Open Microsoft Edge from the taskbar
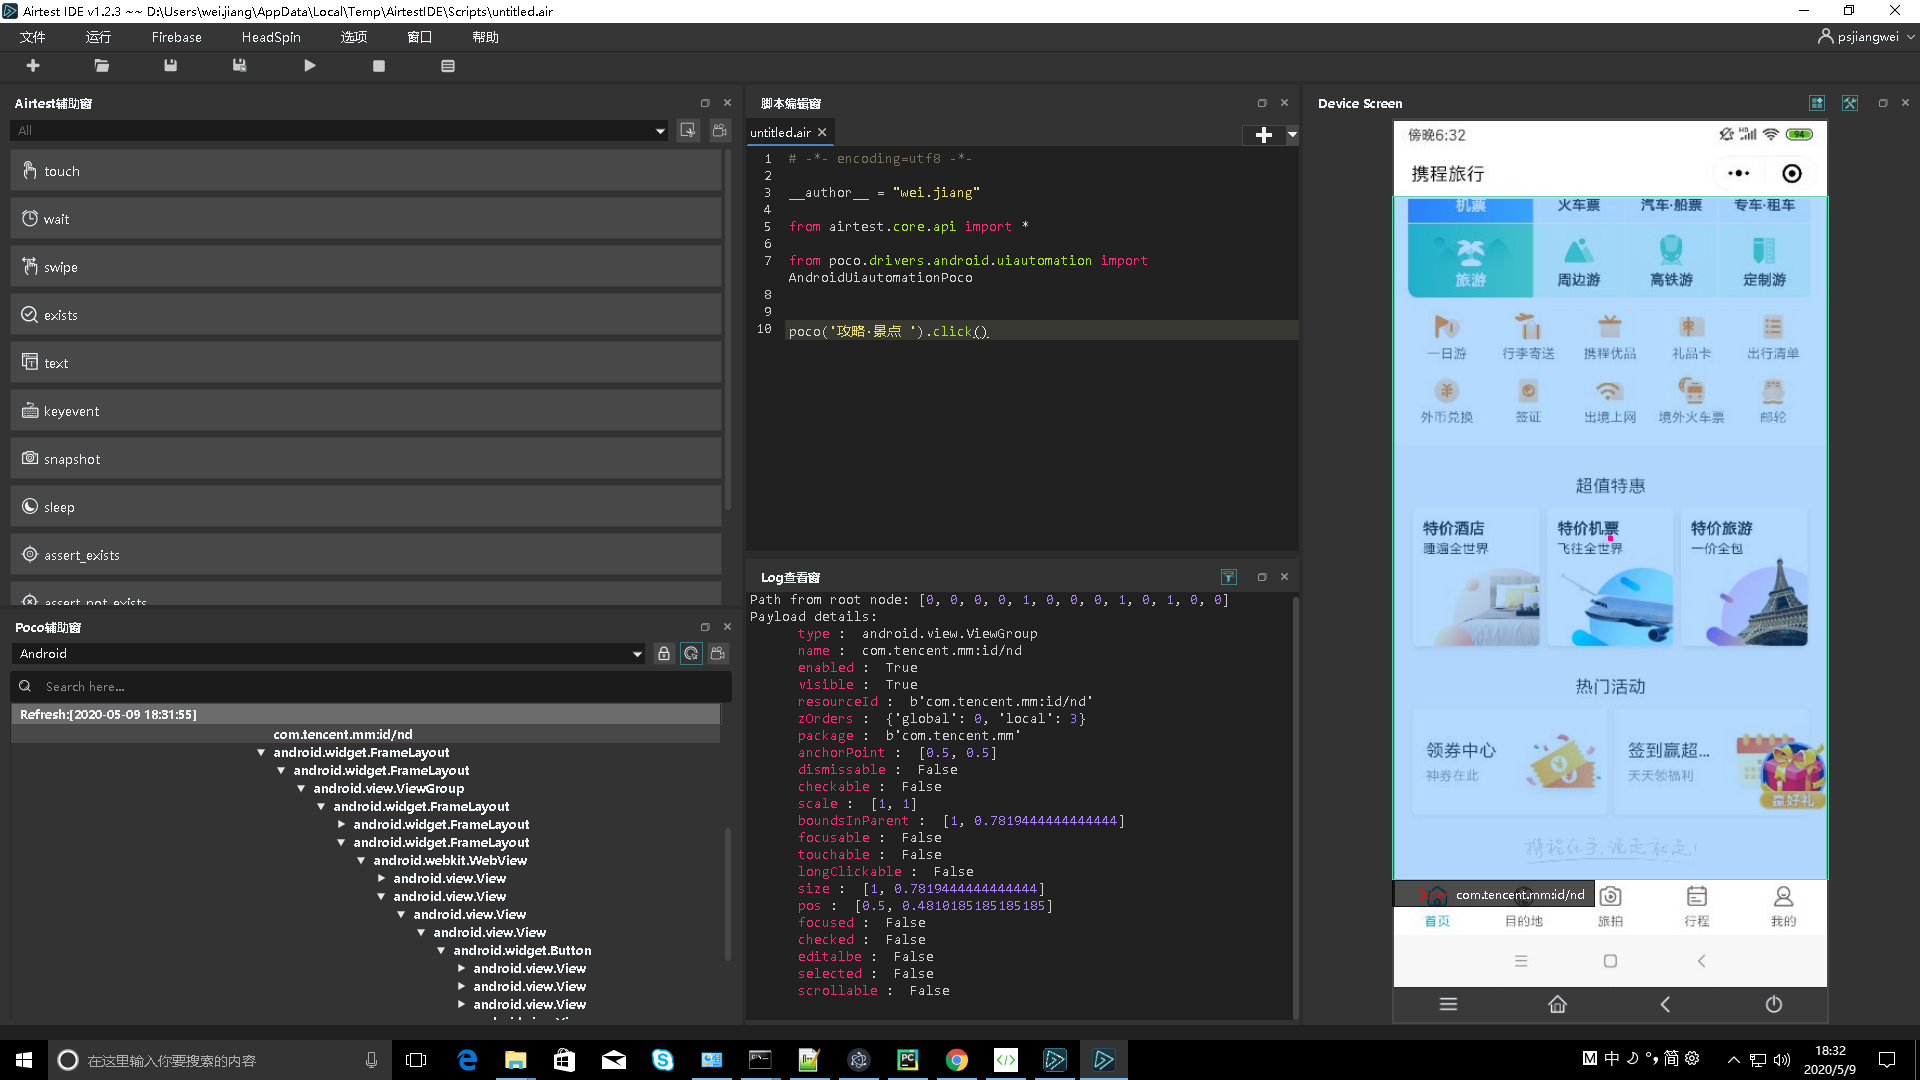The image size is (1920, 1080). [x=467, y=1060]
